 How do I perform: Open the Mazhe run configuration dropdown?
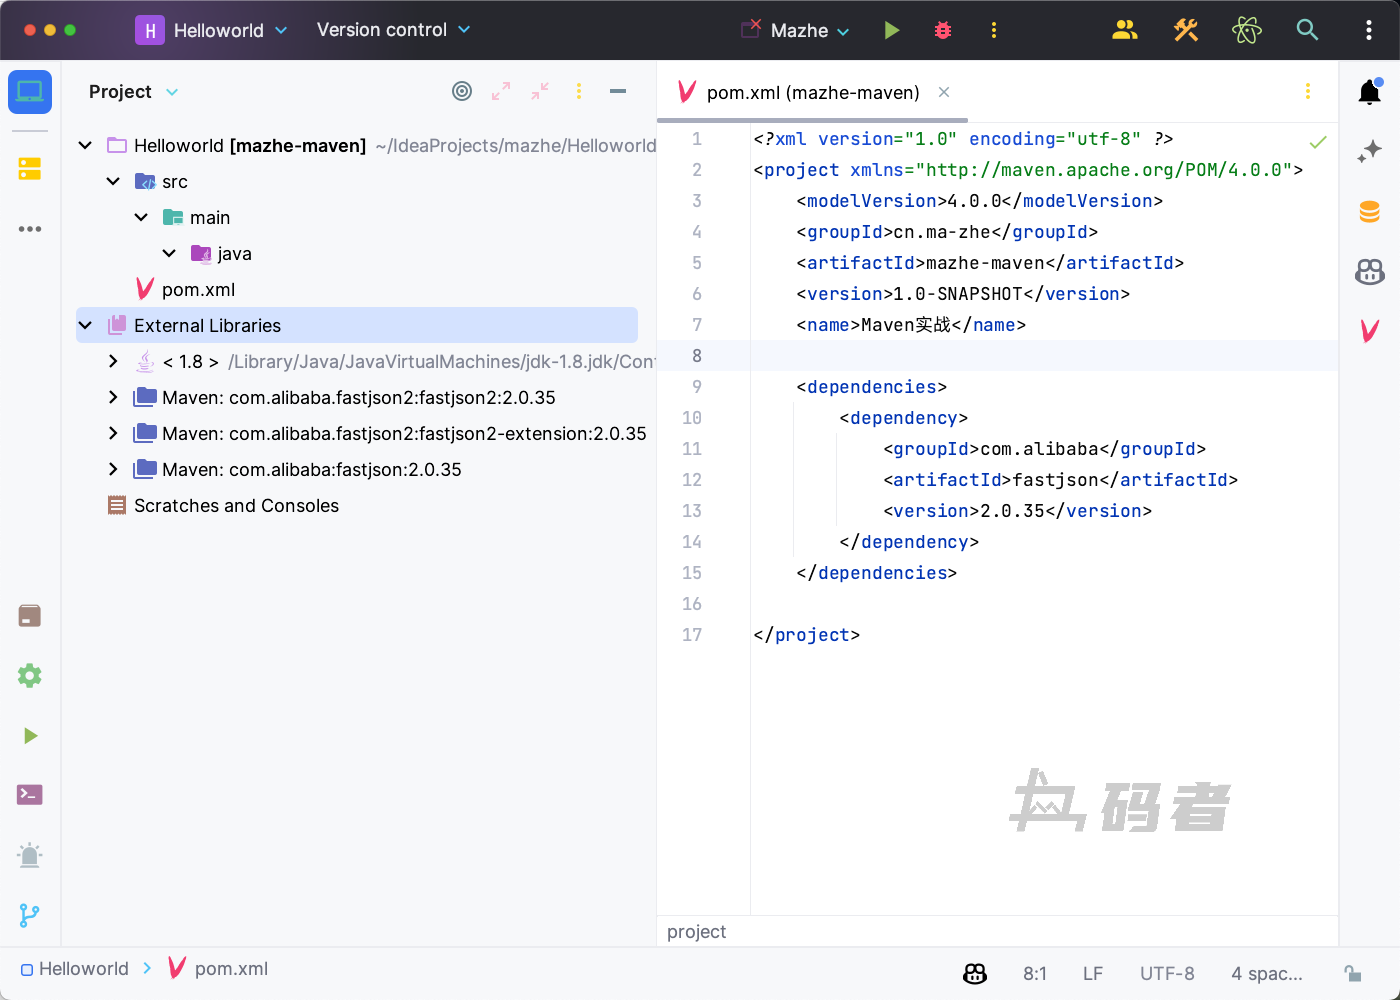point(809,31)
